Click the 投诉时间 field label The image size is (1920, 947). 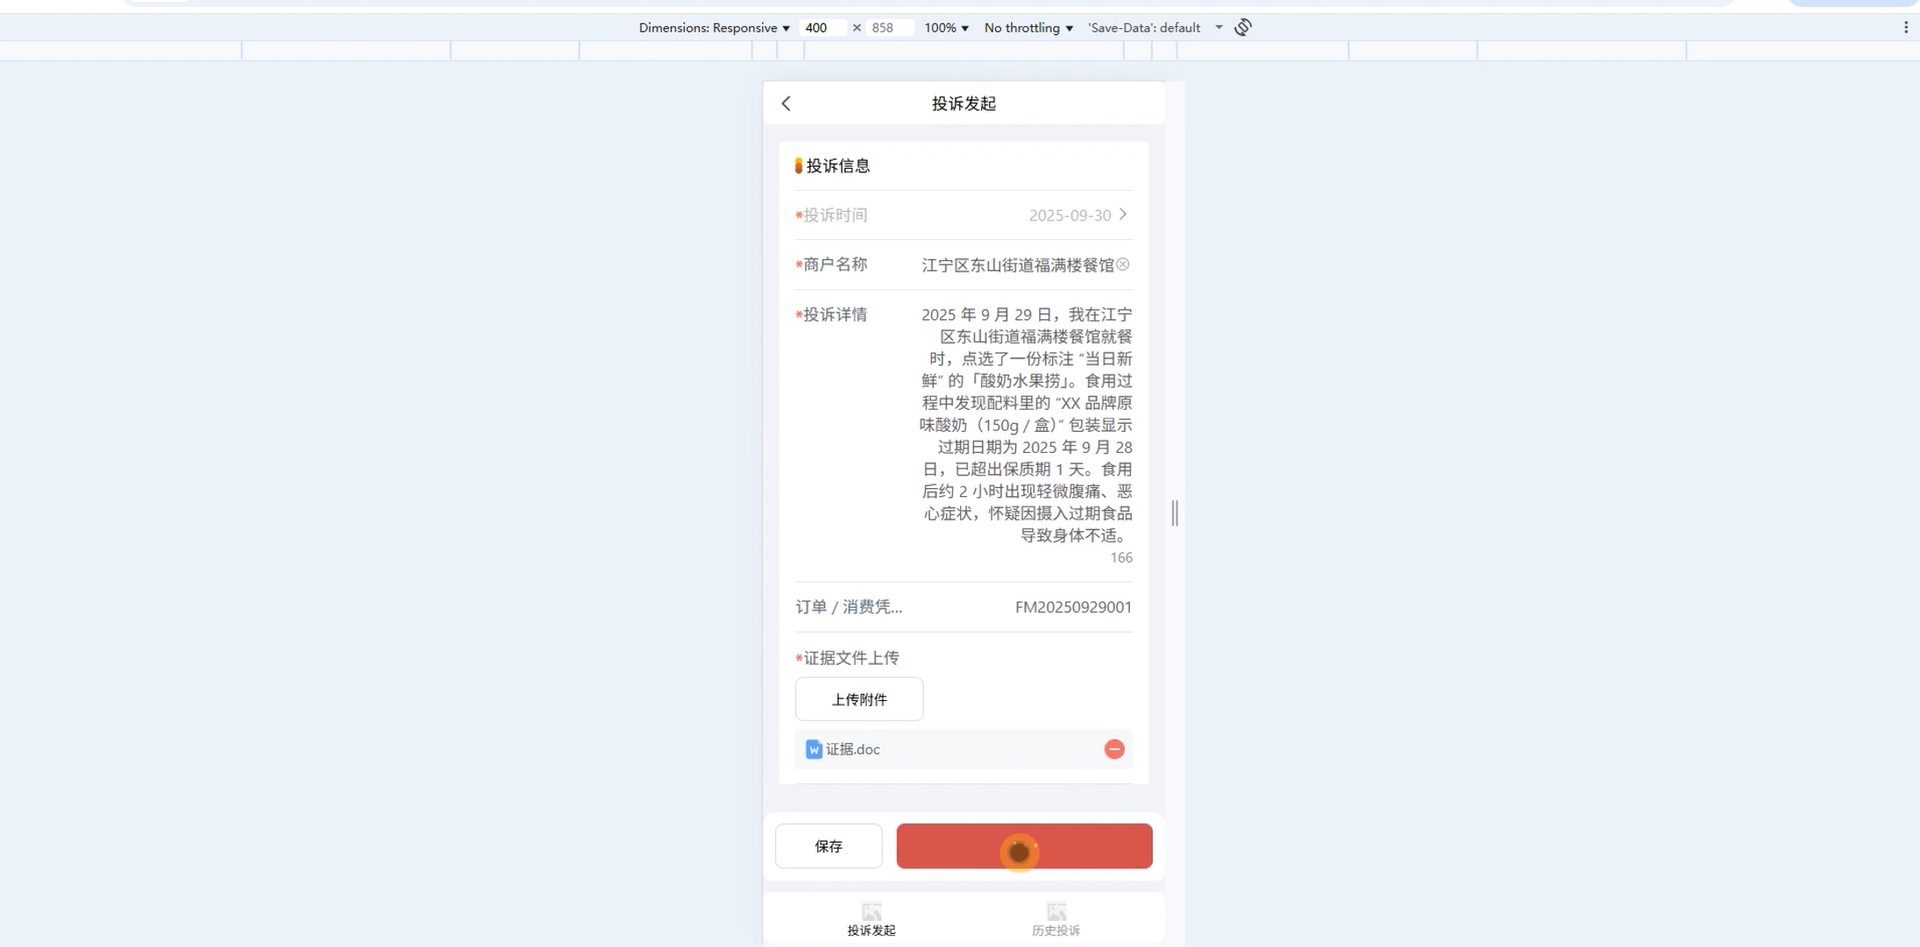click(835, 215)
